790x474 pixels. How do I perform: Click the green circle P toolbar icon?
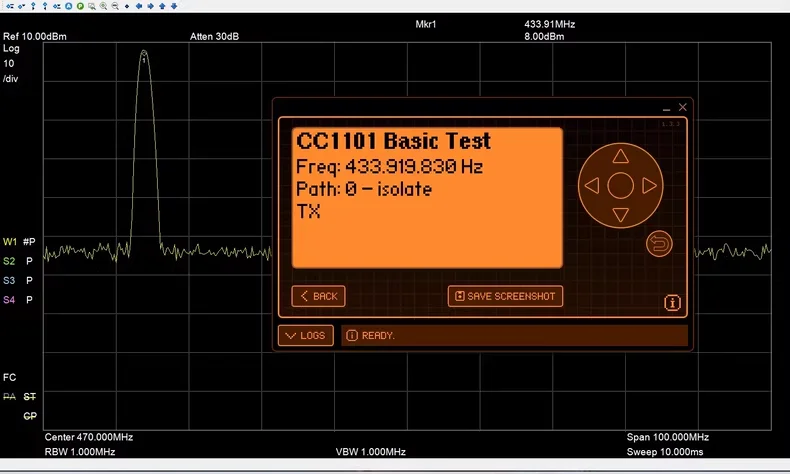click(80, 6)
